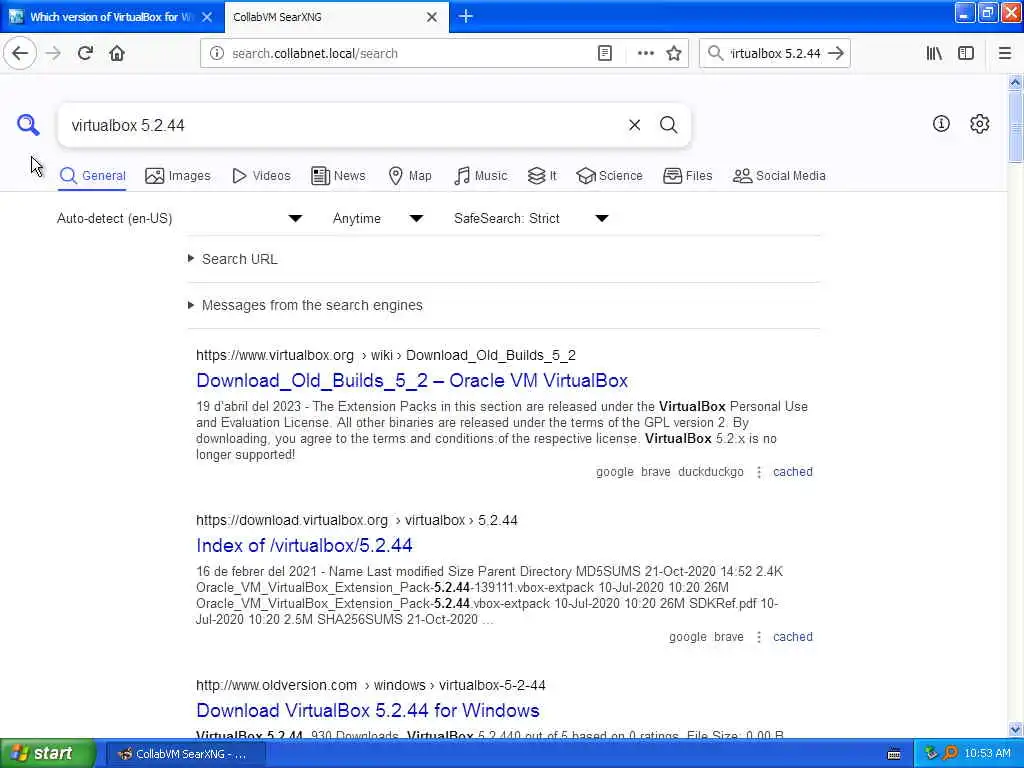Screen dimensions: 1024x768
Task: Switch to the 'Which version of VirtualBox' tab
Action: [x=111, y=17]
